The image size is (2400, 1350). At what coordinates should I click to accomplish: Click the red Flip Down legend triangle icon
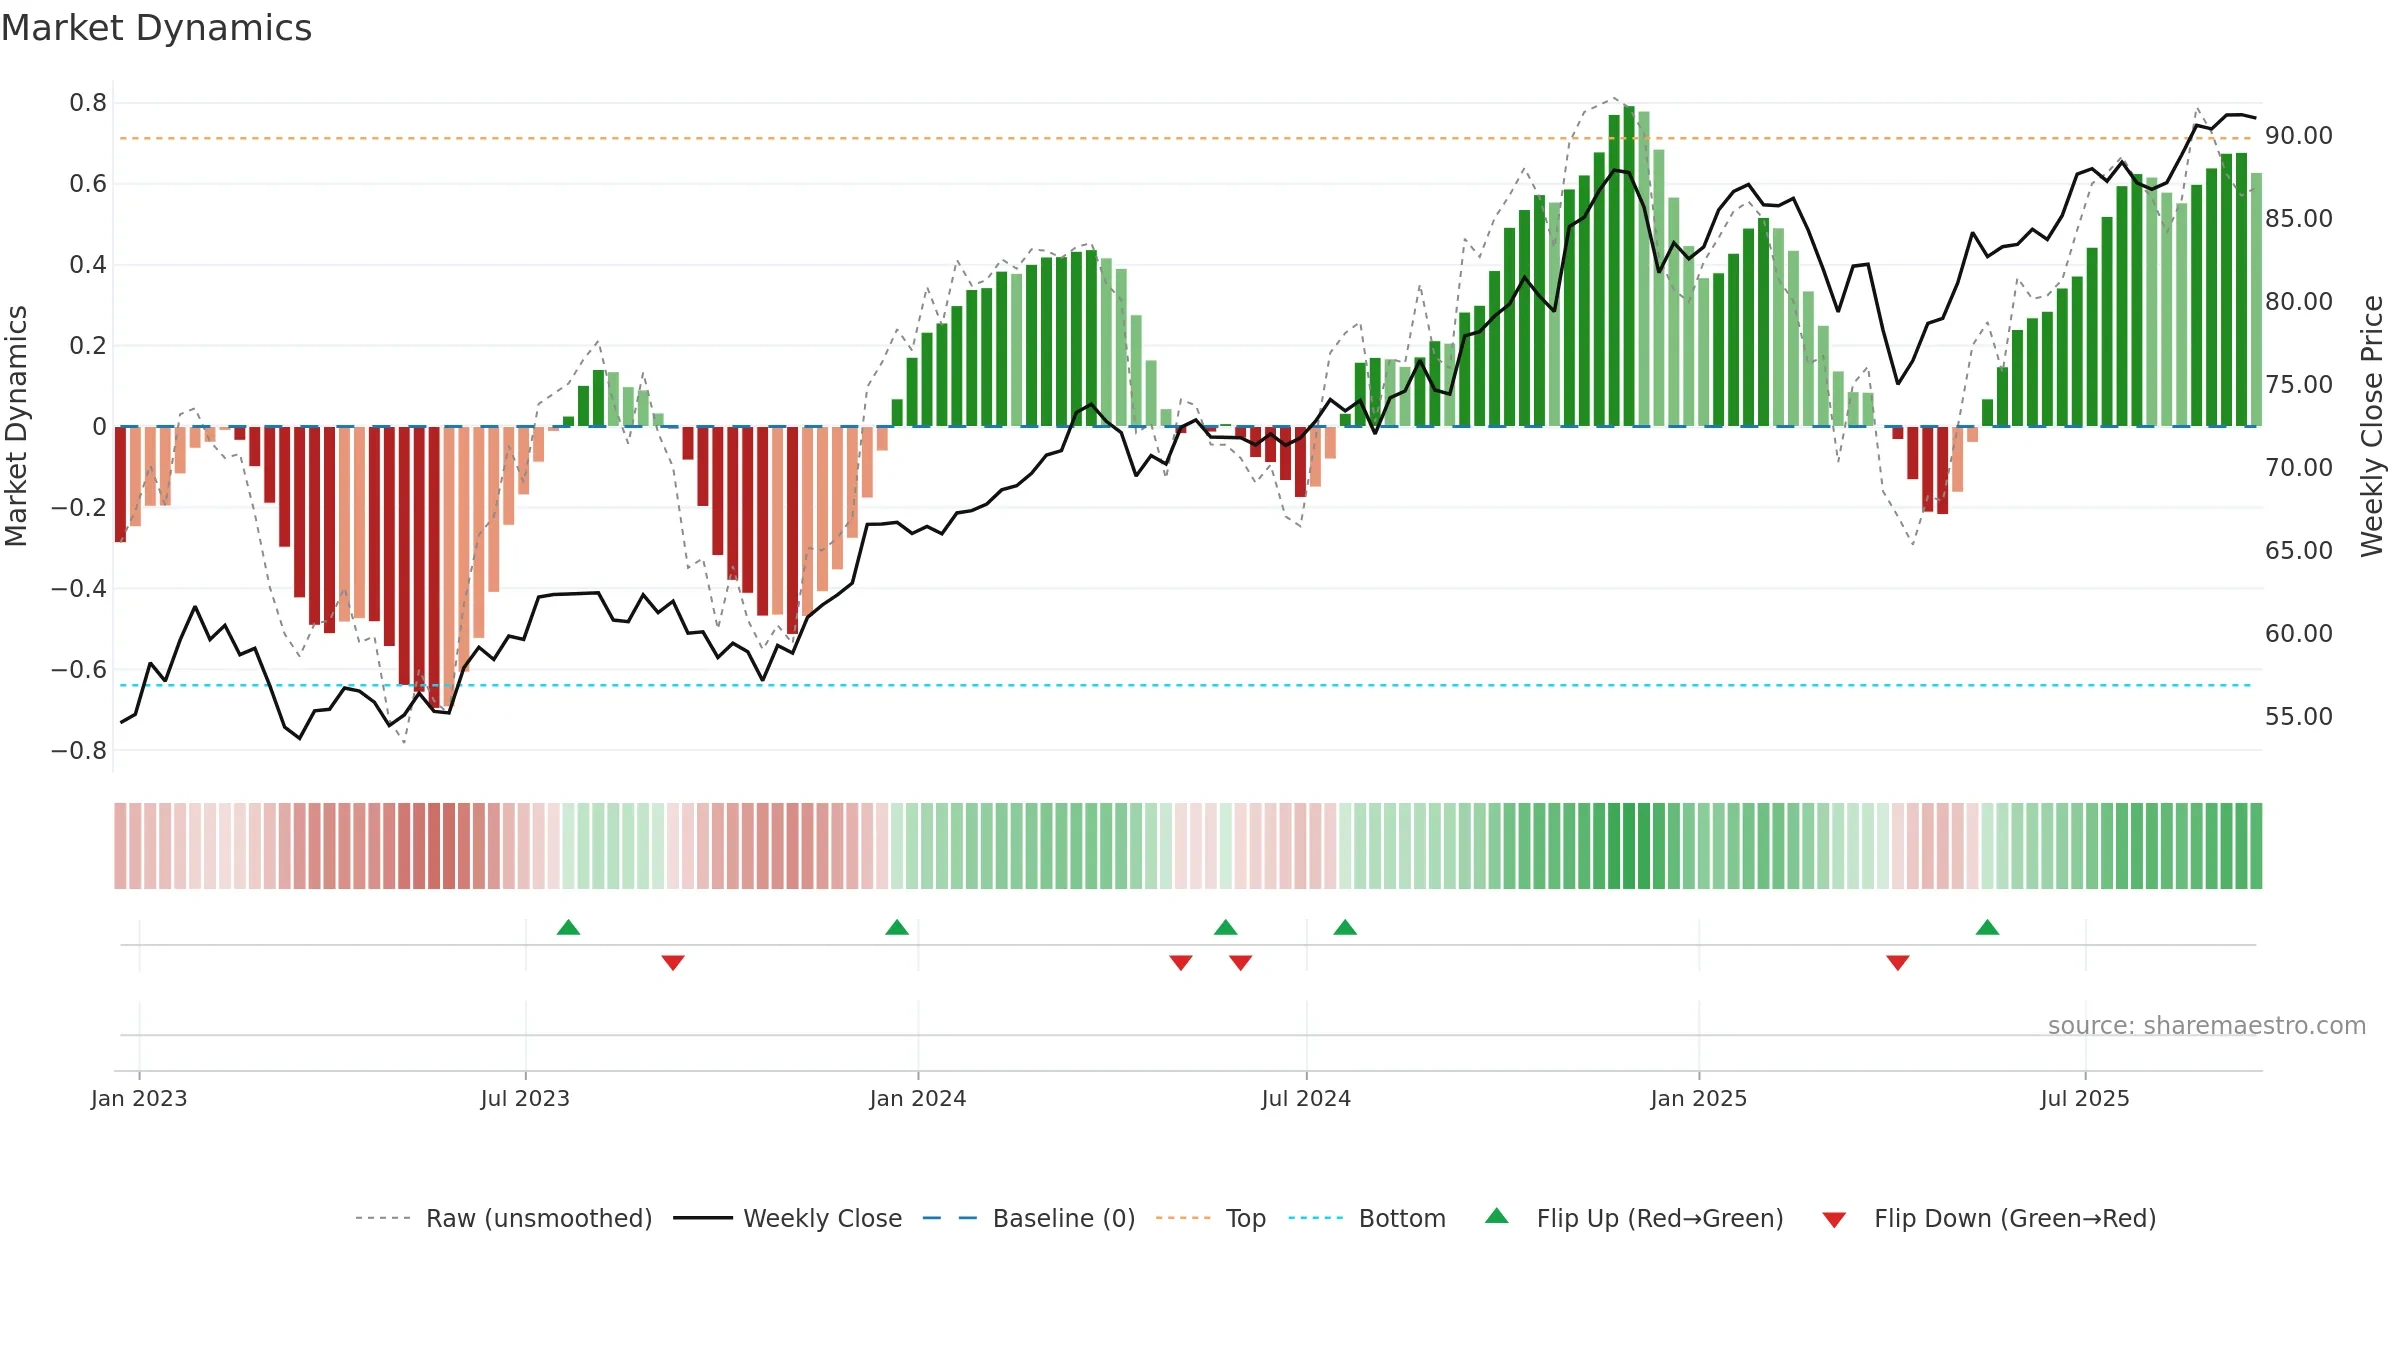coord(1834,1220)
